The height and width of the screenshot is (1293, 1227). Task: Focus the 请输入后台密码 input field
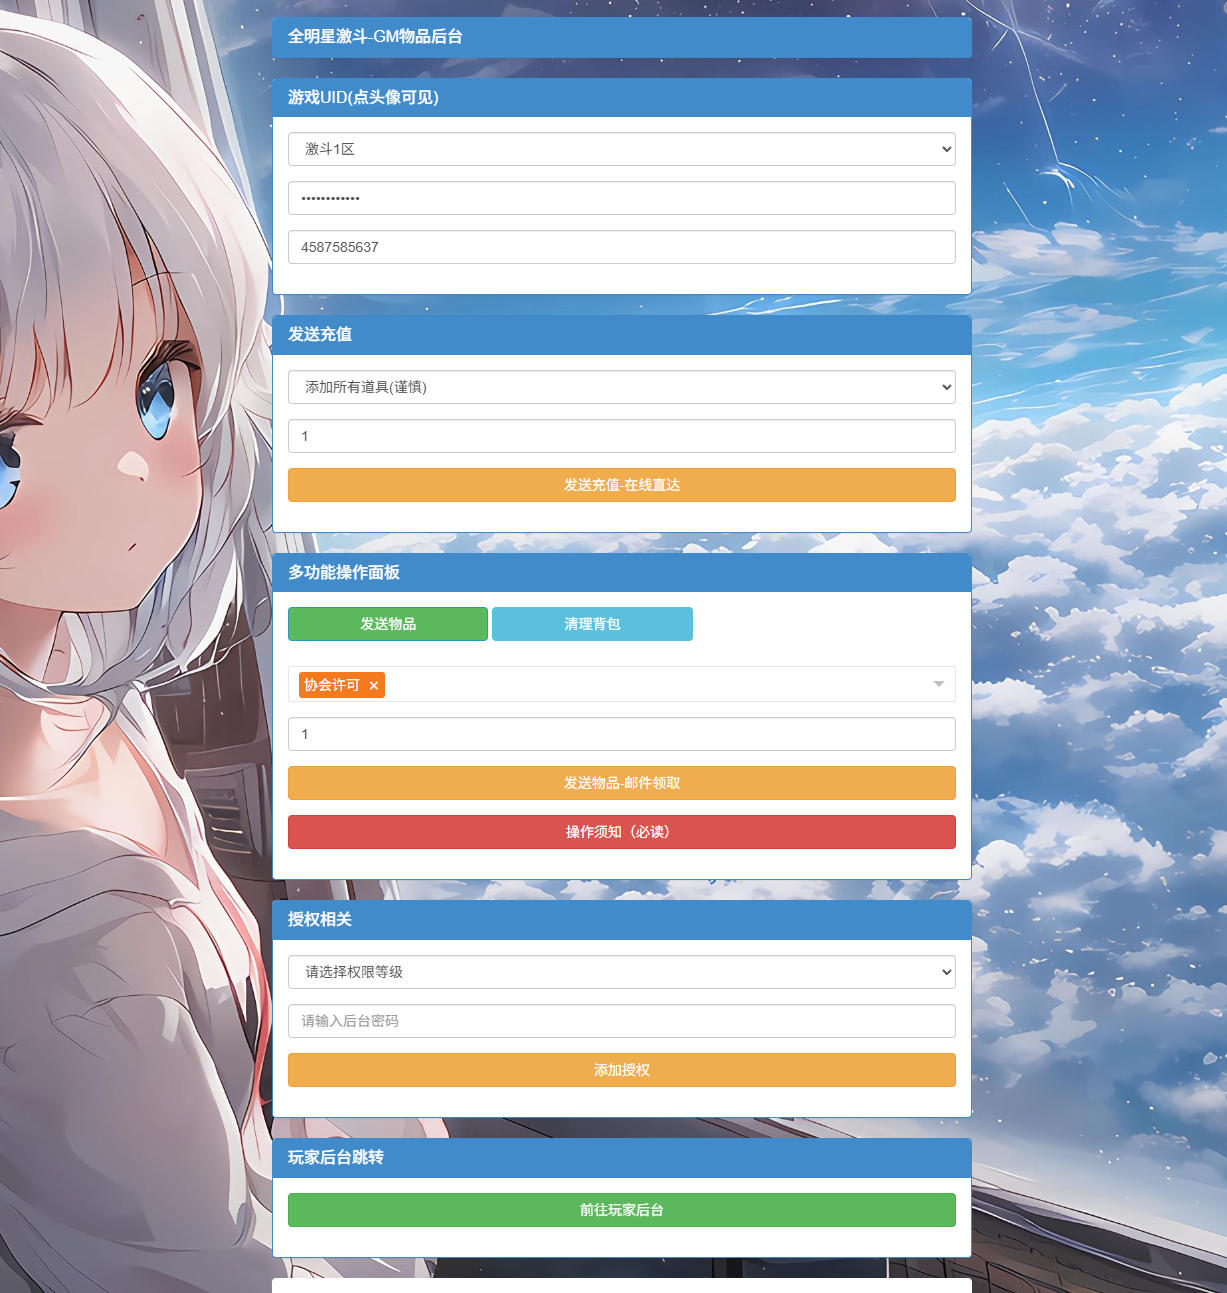(621, 1021)
